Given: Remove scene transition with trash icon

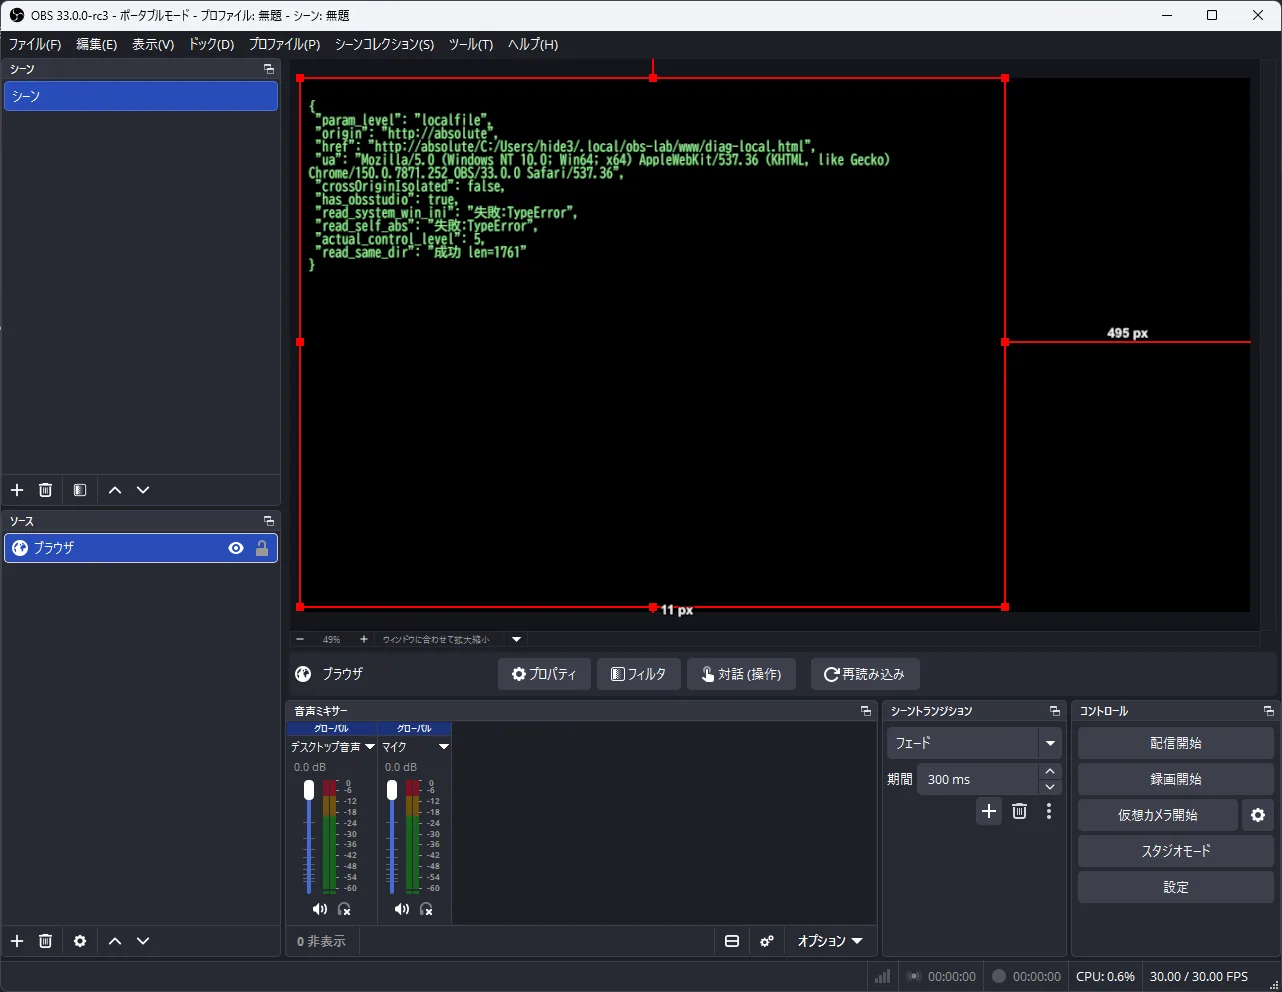Looking at the screenshot, I should click(1019, 811).
